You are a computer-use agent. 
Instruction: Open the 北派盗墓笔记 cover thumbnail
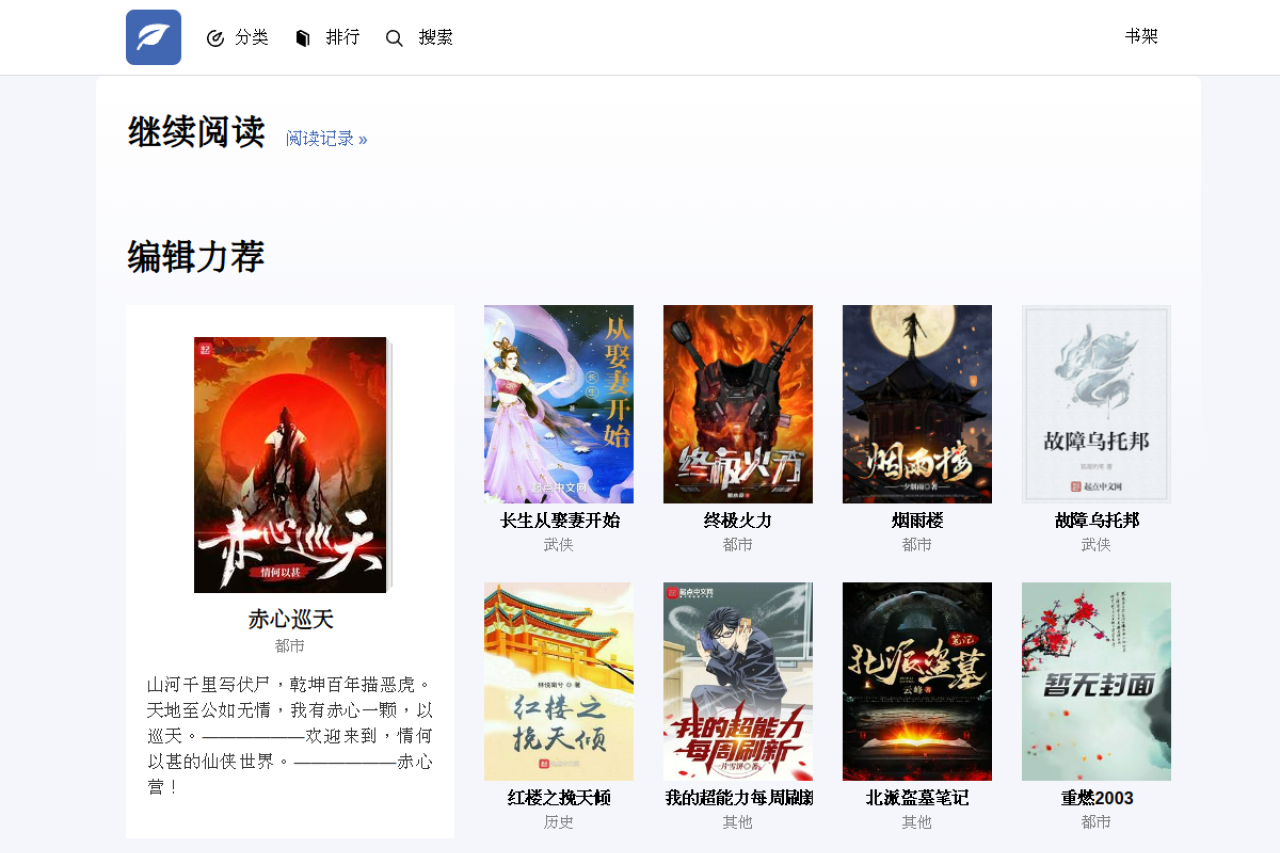click(917, 681)
